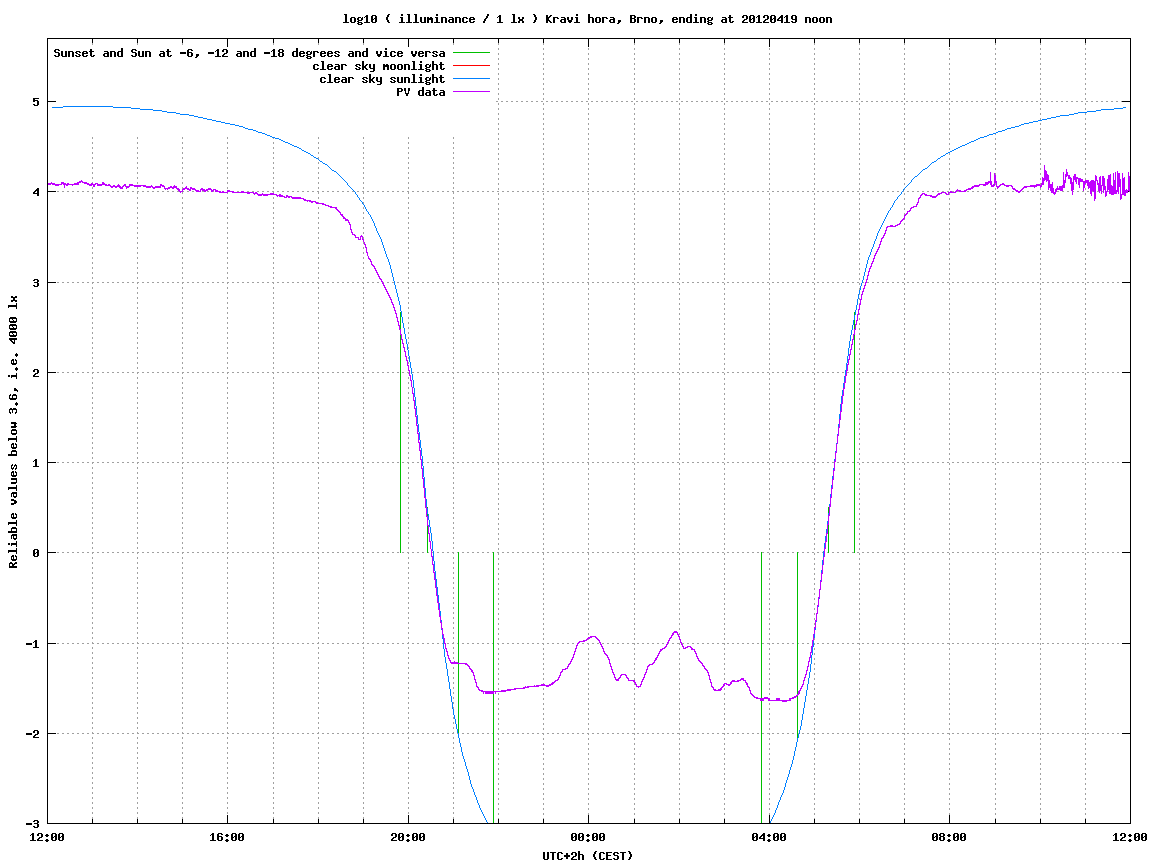
Task: Click y-axis tick label 1
Action: point(36,463)
